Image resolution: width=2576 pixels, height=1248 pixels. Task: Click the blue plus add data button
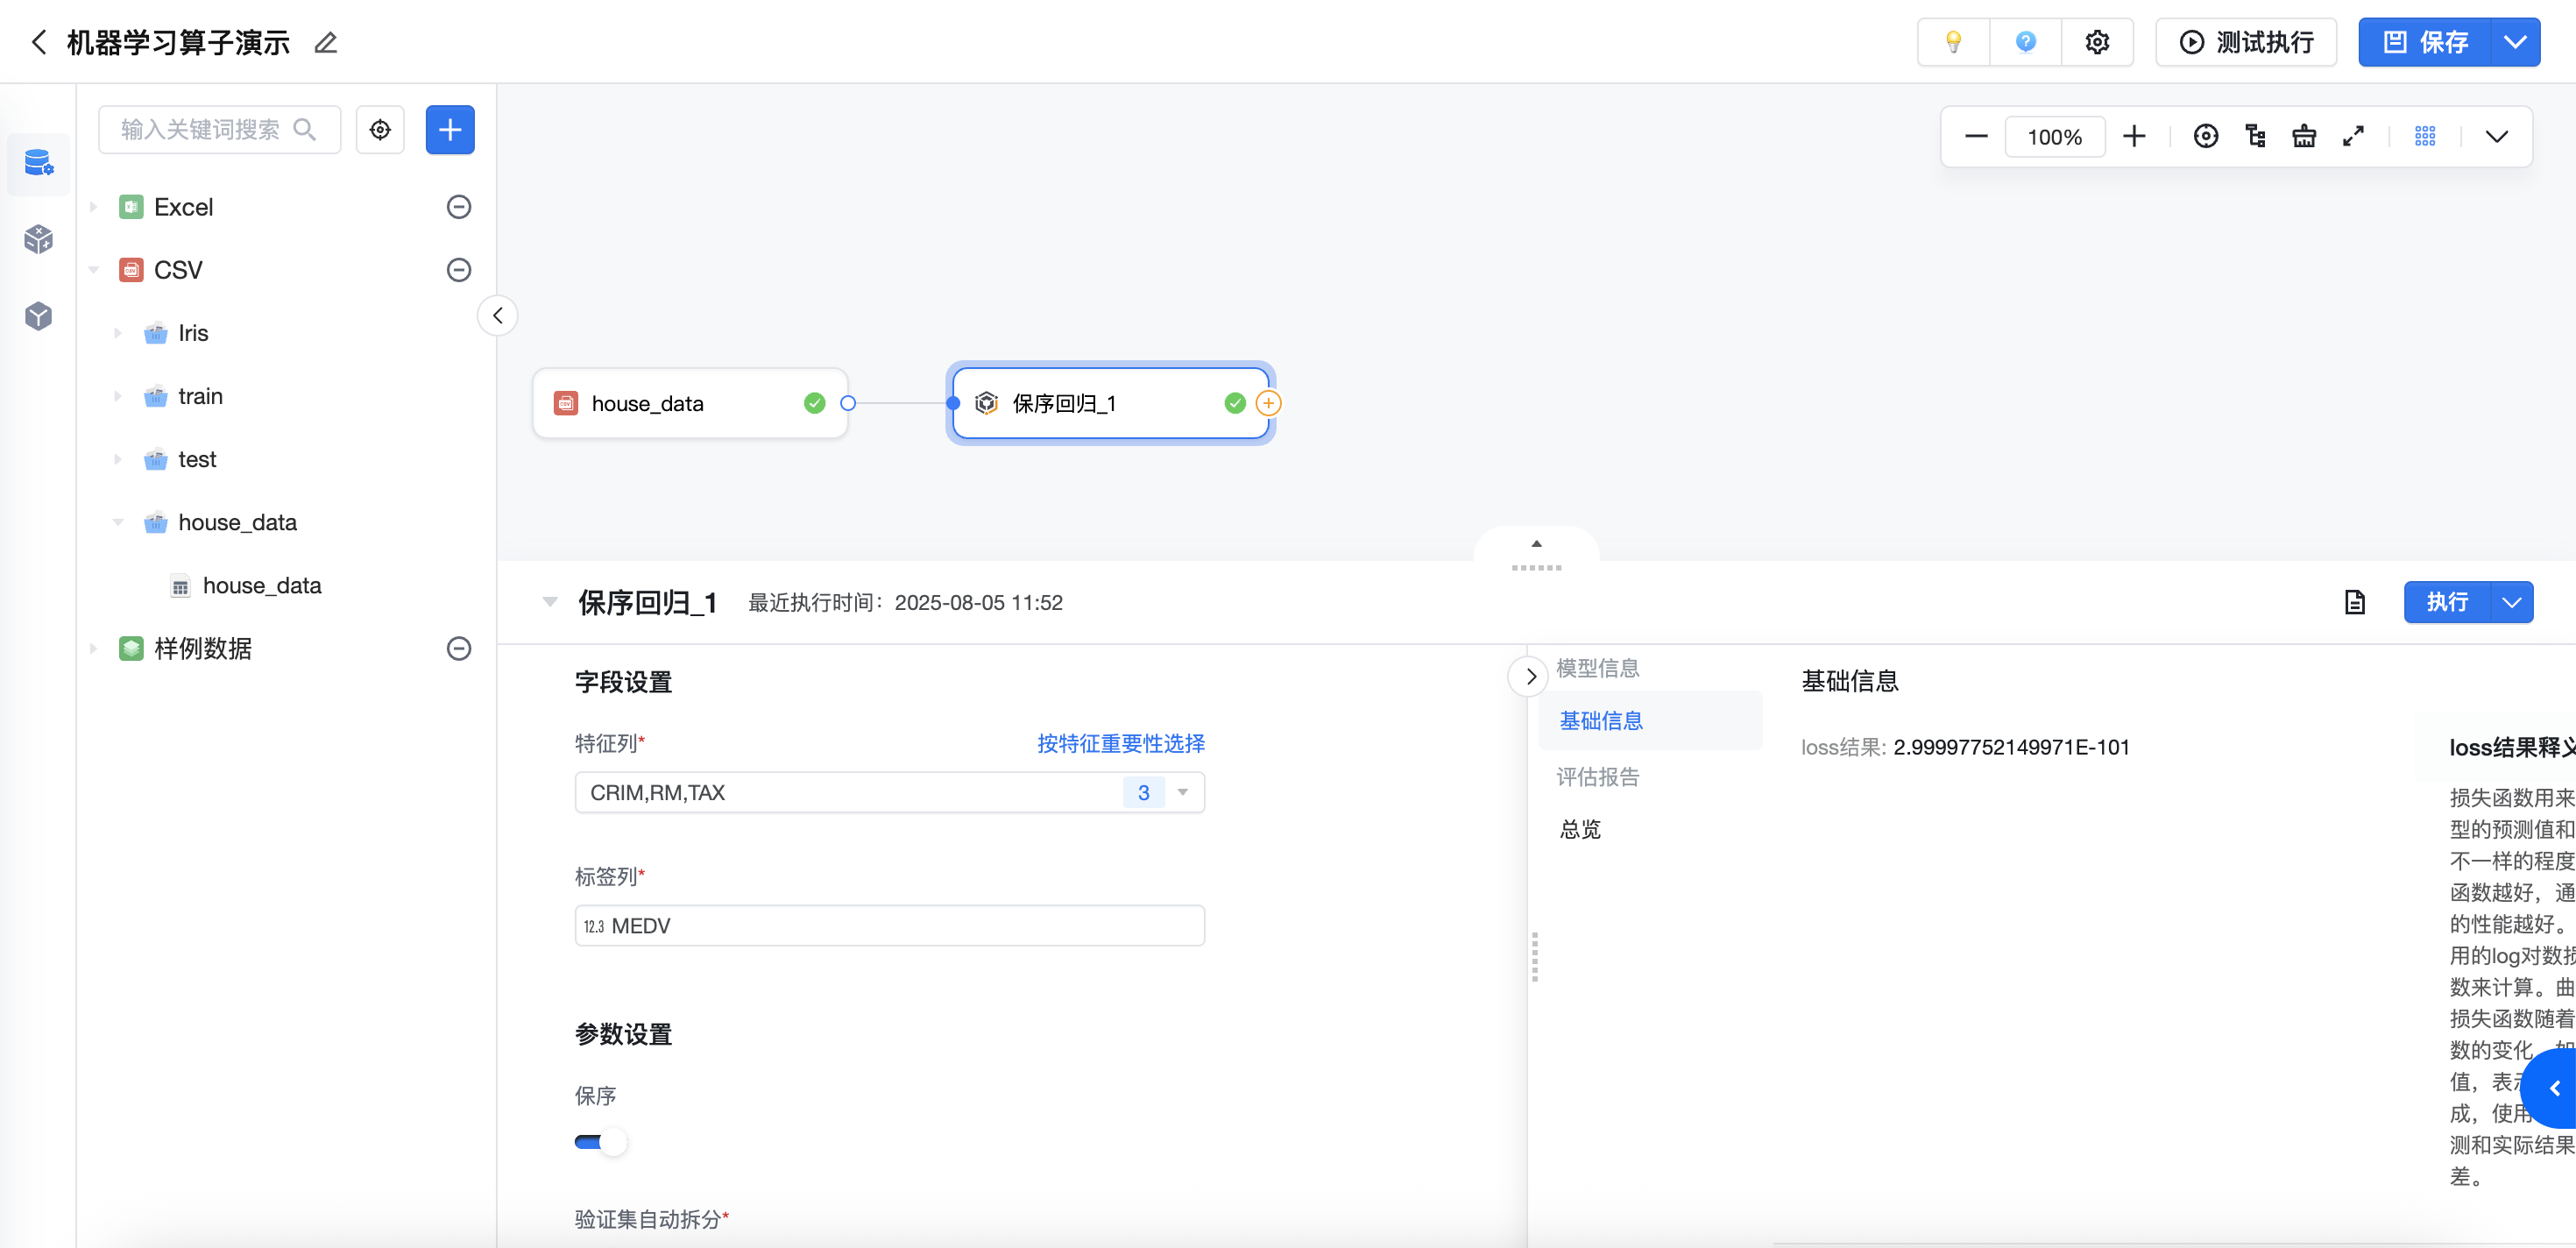tap(450, 130)
